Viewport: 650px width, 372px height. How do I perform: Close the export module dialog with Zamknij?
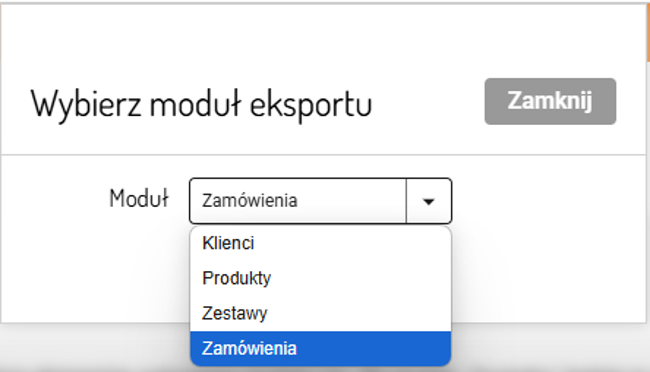550,101
